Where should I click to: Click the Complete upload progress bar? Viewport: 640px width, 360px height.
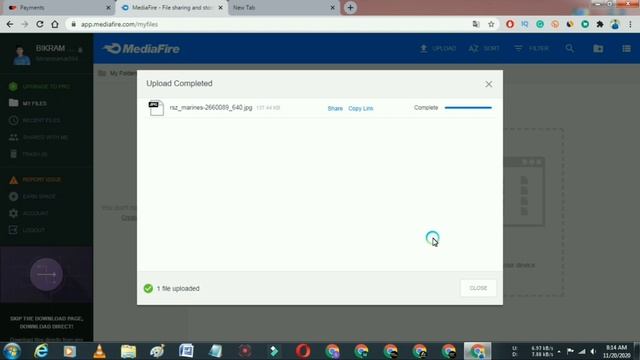pyautogui.click(x=468, y=108)
